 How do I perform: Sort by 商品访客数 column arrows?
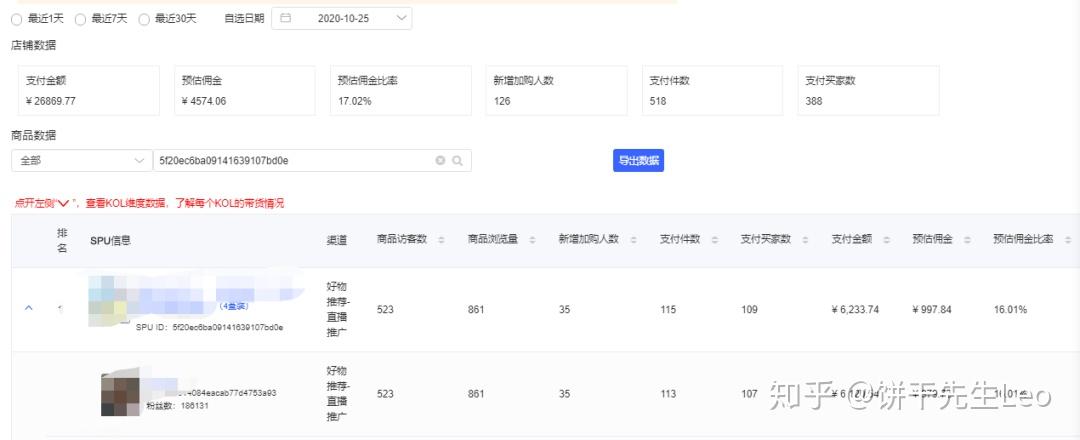pos(441,240)
